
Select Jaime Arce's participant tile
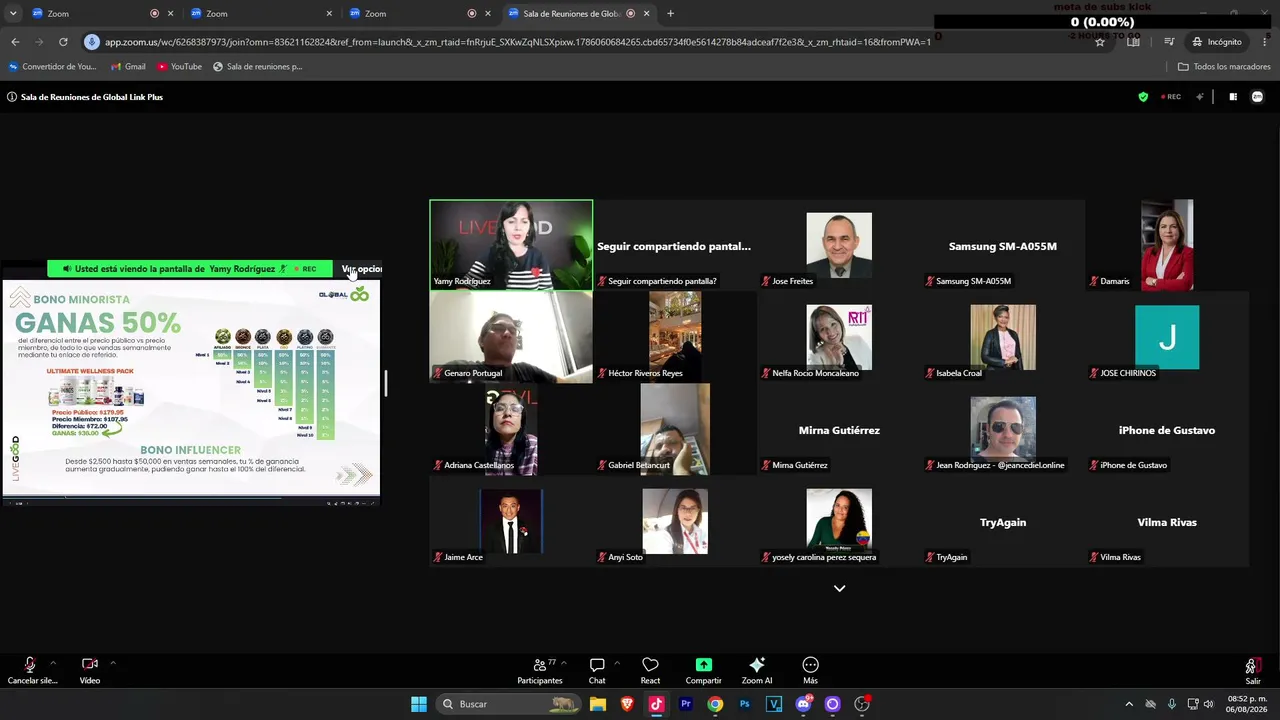pos(511,521)
